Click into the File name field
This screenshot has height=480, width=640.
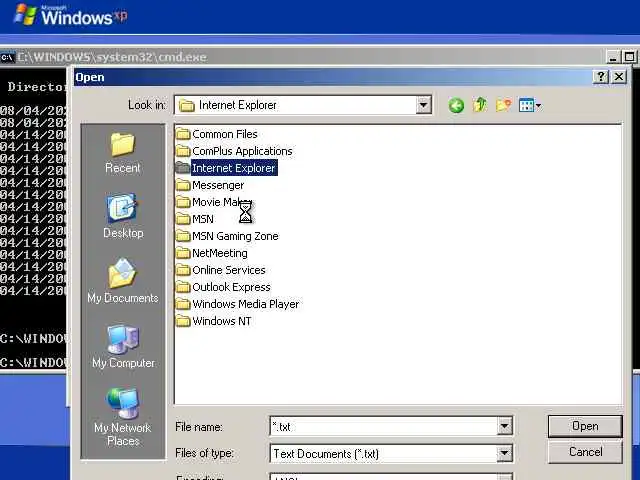click(384, 427)
